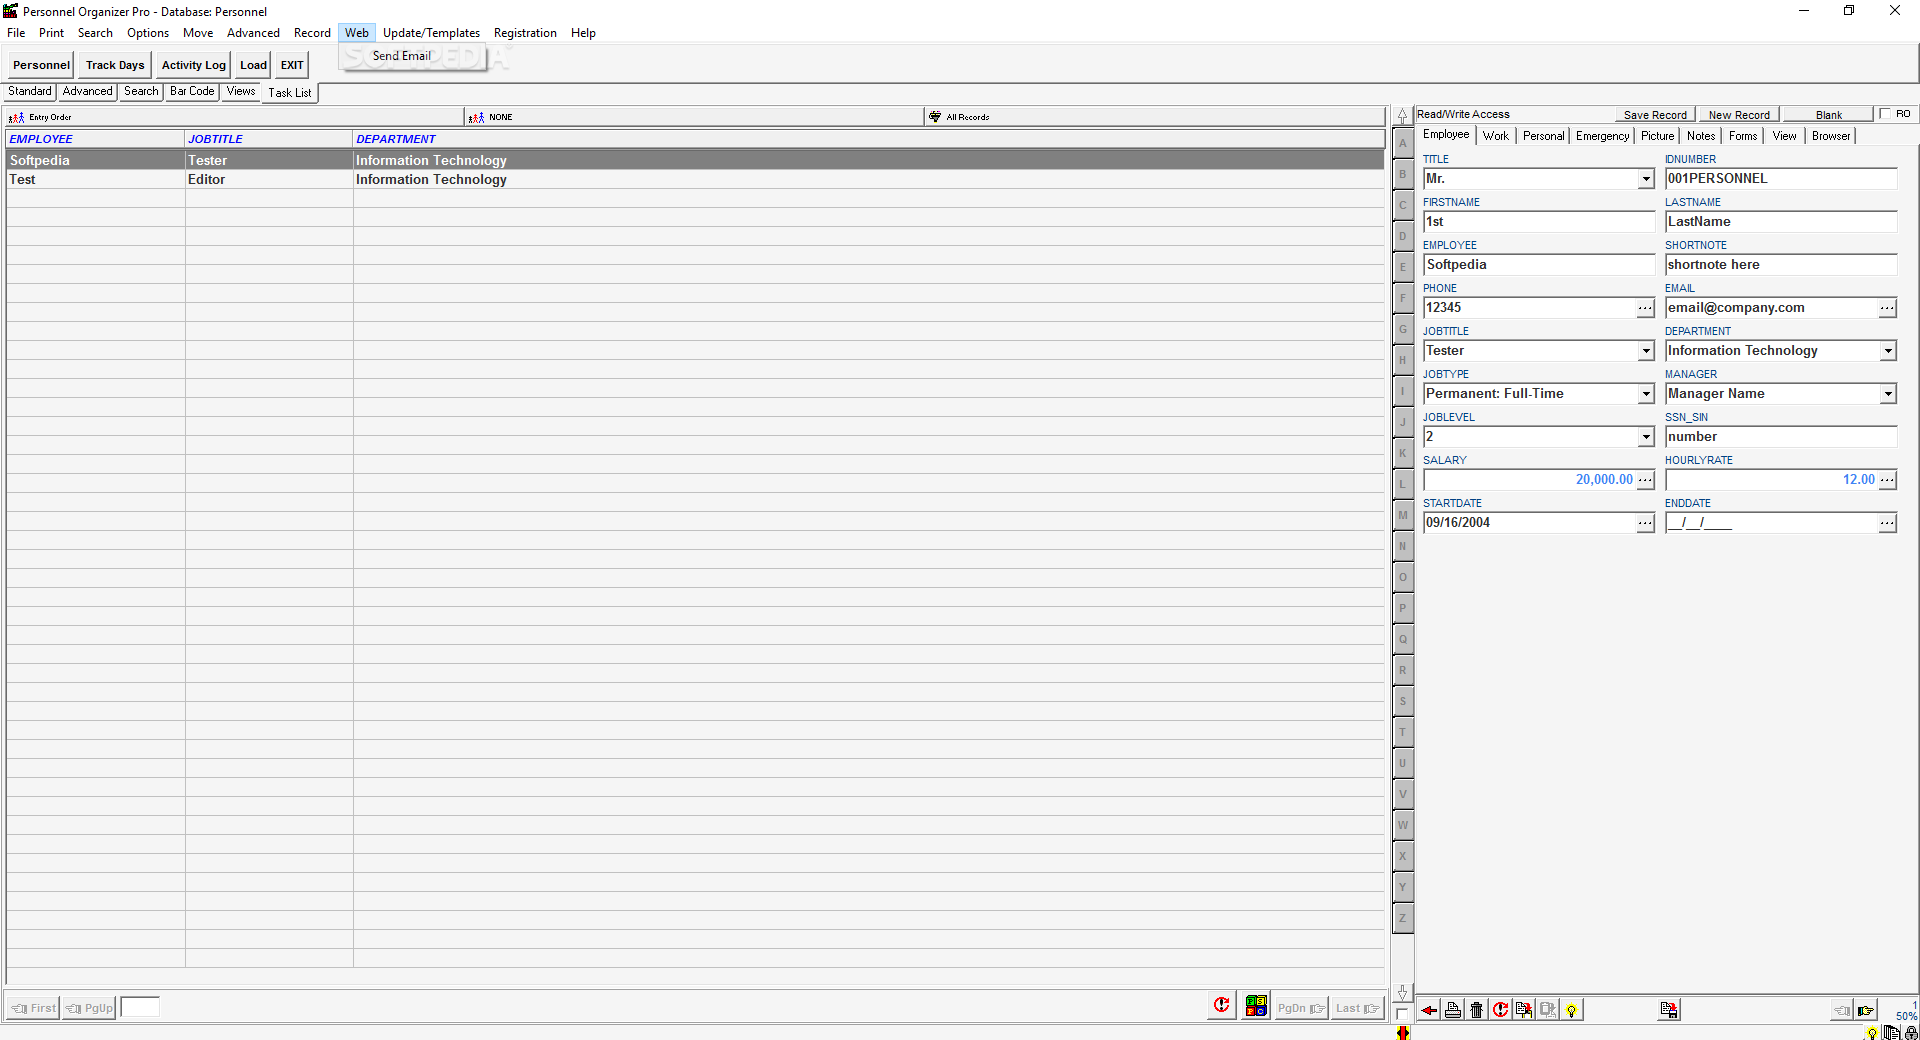The height and width of the screenshot is (1040, 1920).
Task: Click the small light bulb in status corner
Action: click(x=1872, y=1034)
